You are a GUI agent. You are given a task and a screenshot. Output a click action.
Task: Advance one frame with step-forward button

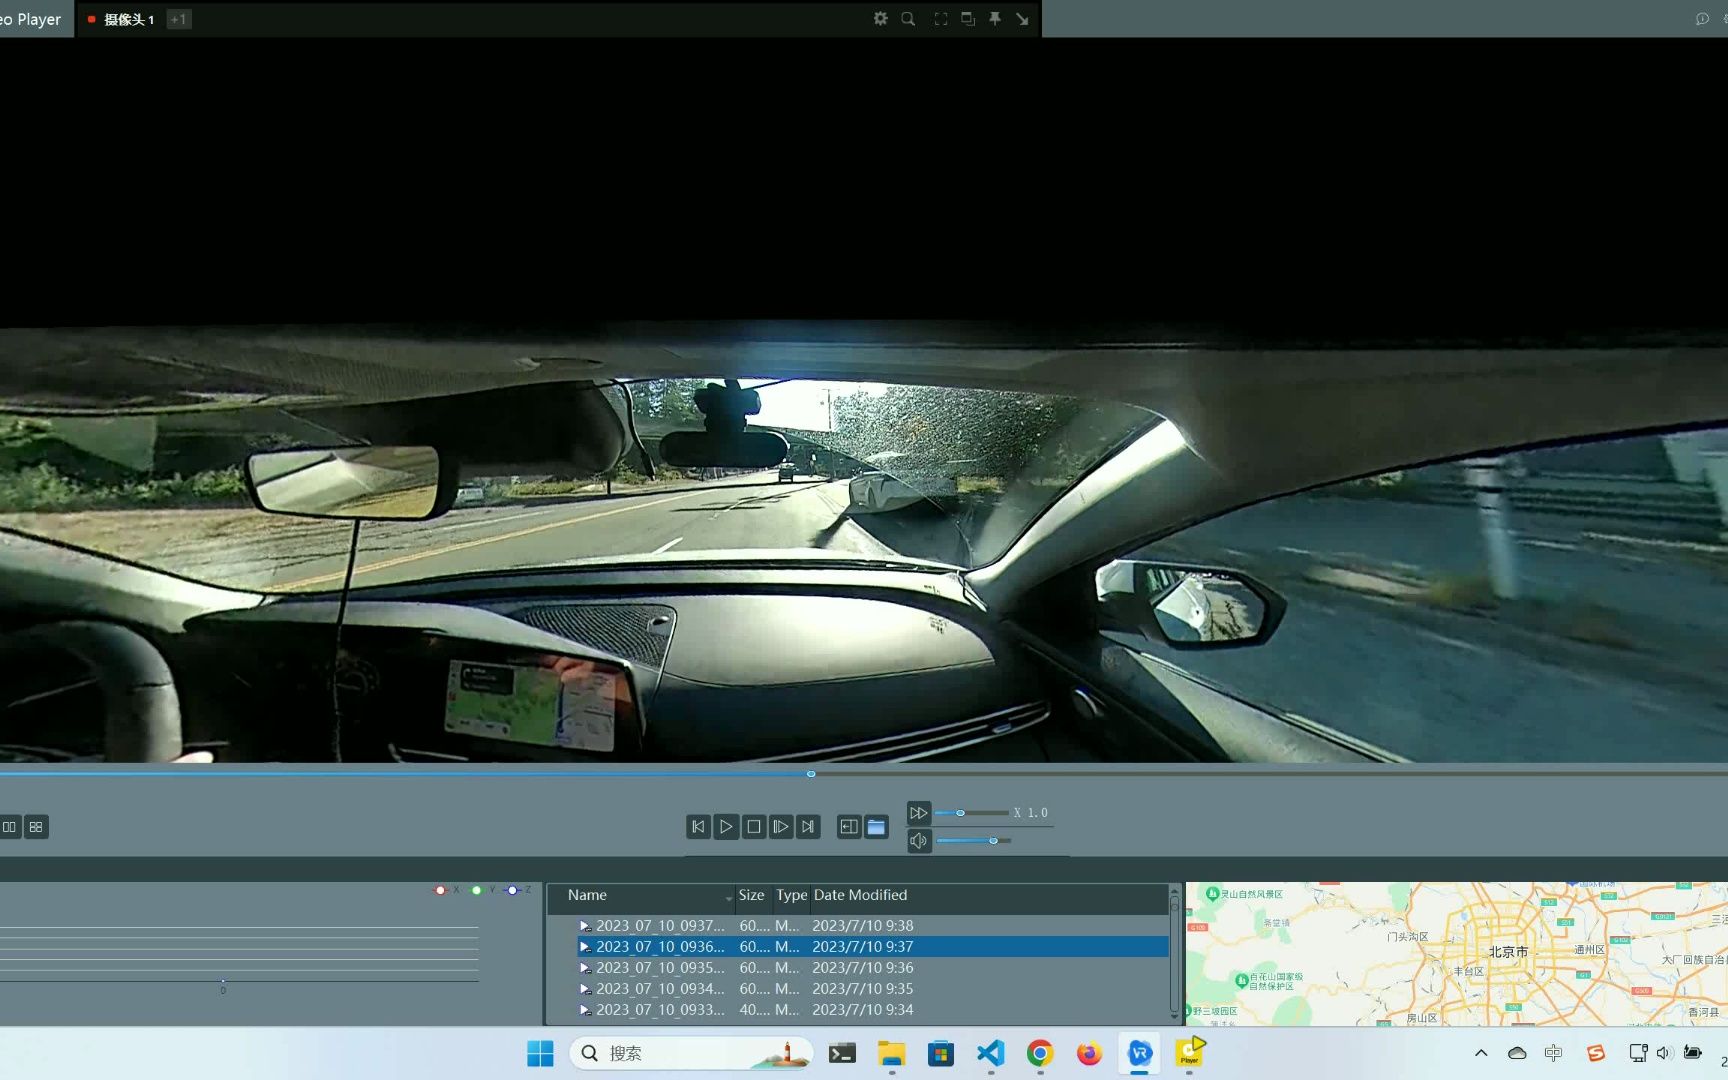click(x=781, y=827)
